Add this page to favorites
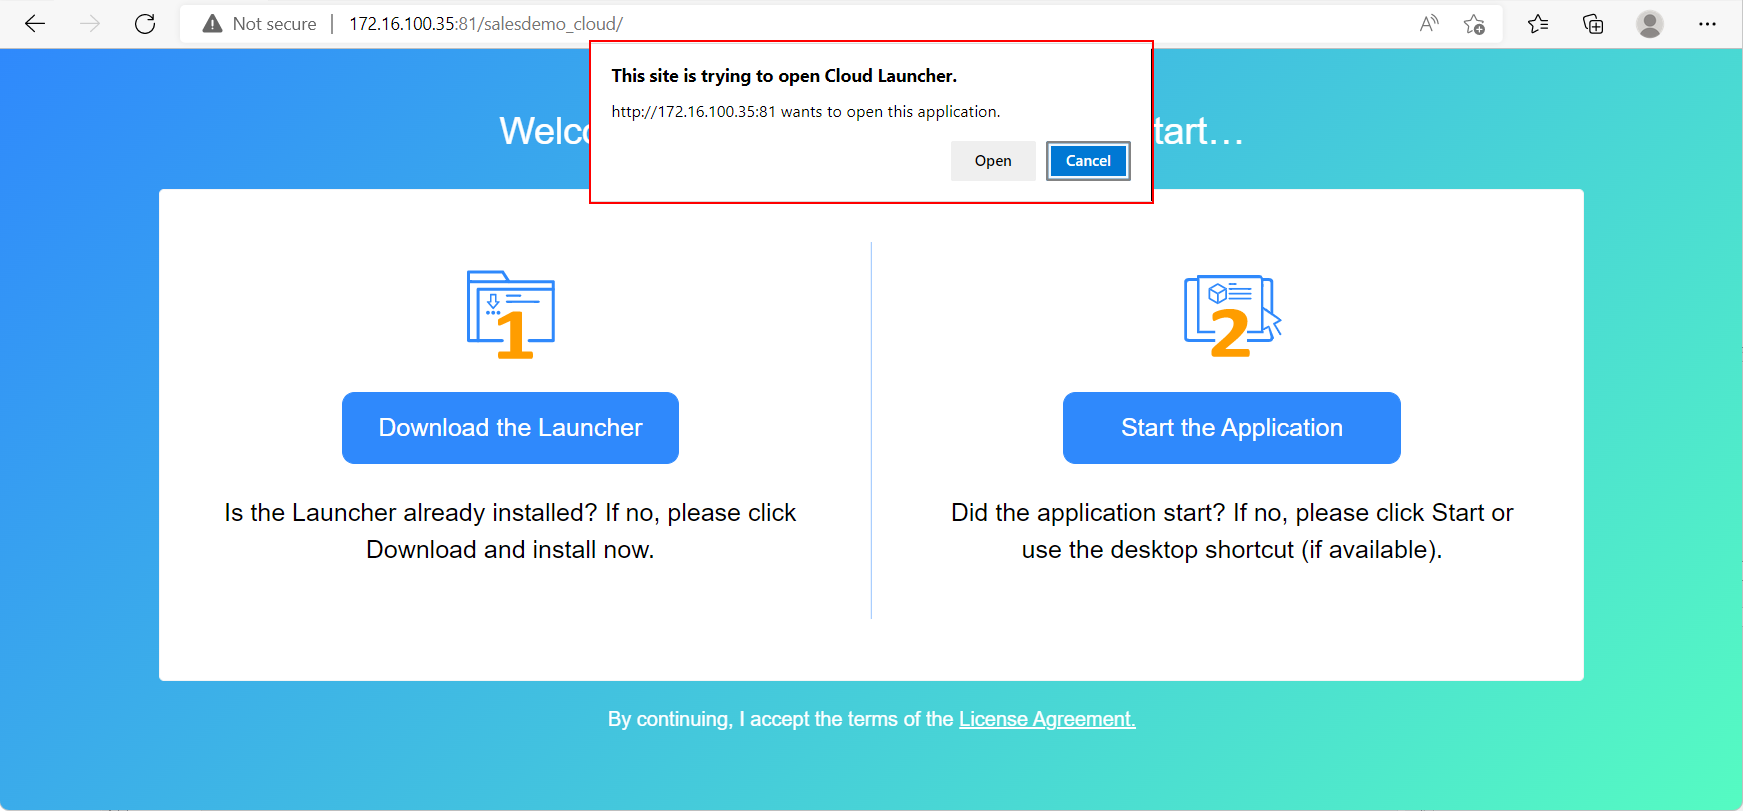1743x811 pixels. click(x=1474, y=24)
